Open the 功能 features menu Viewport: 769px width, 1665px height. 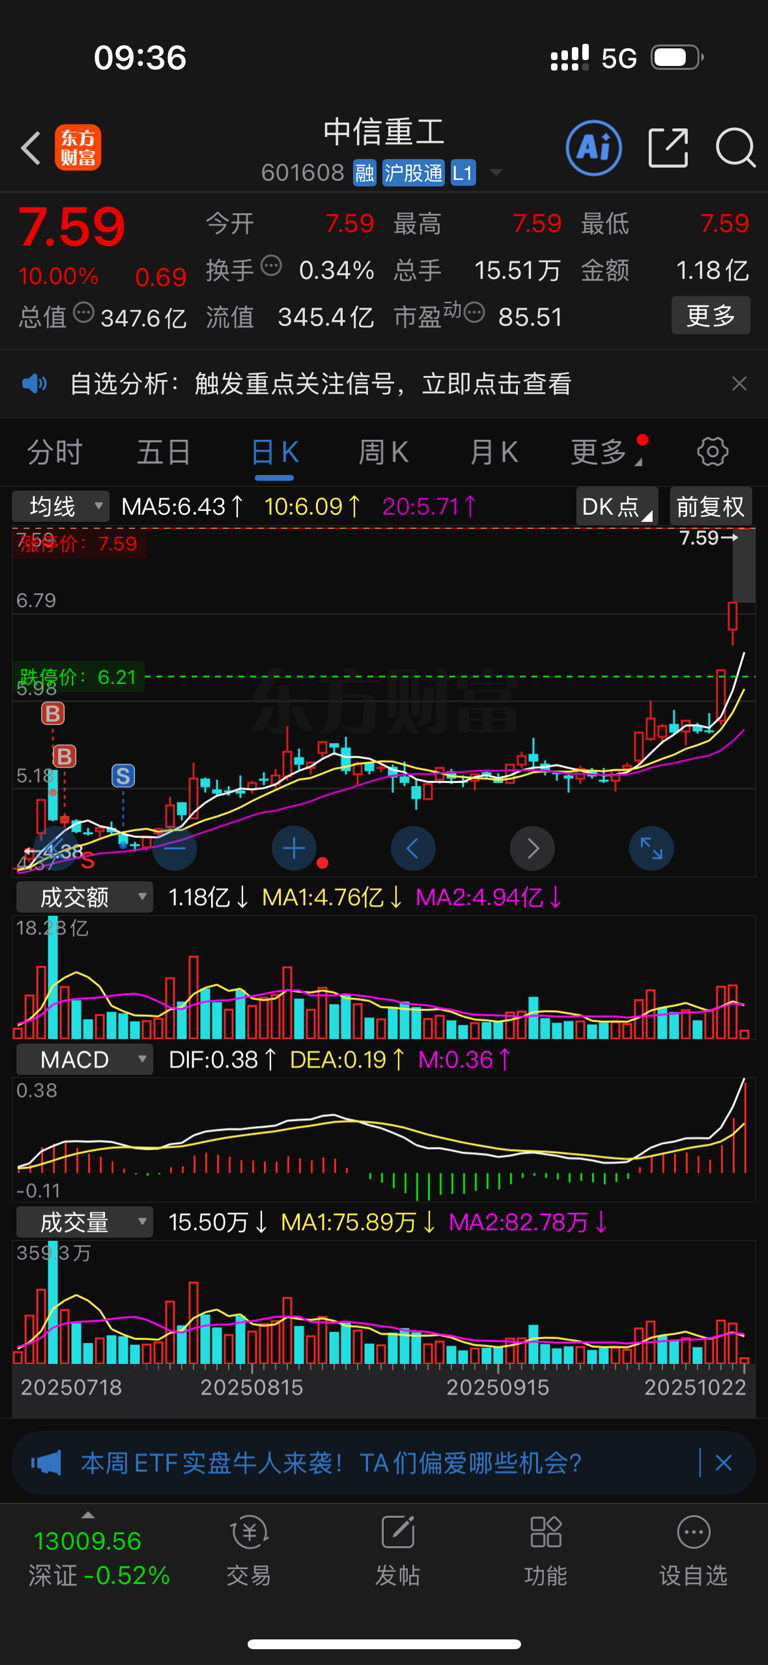[x=545, y=1551]
